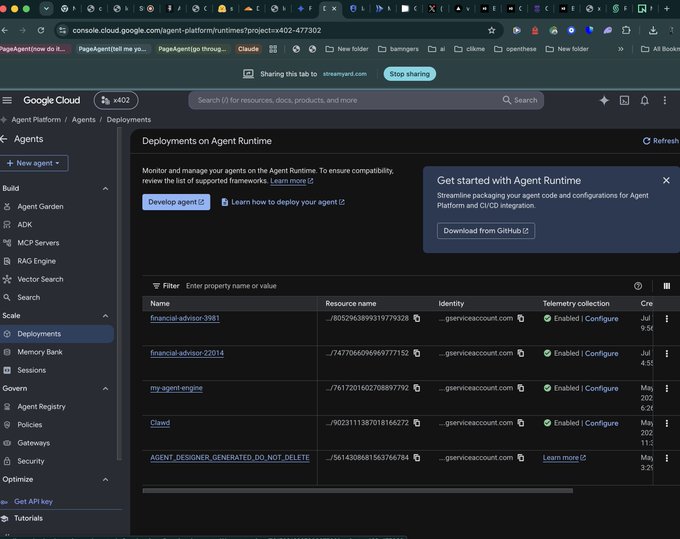Open the table help question icon
680x539 pixels.
click(638, 286)
